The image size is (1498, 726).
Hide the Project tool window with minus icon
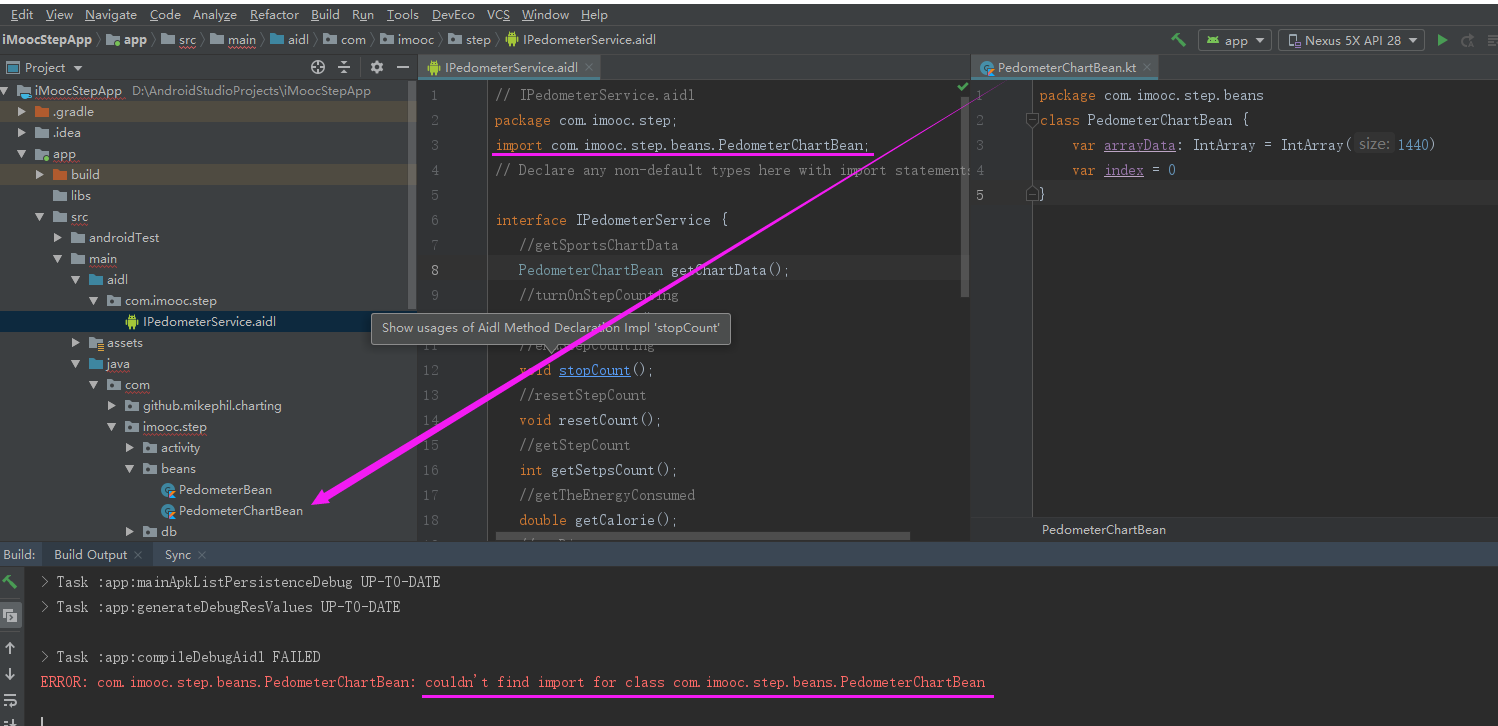tap(404, 67)
